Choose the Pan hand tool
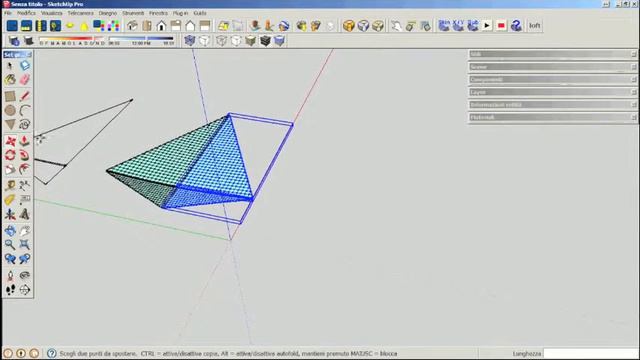This screenshot has width=640, height=360. pyautogui.click(x=24, y=231)
